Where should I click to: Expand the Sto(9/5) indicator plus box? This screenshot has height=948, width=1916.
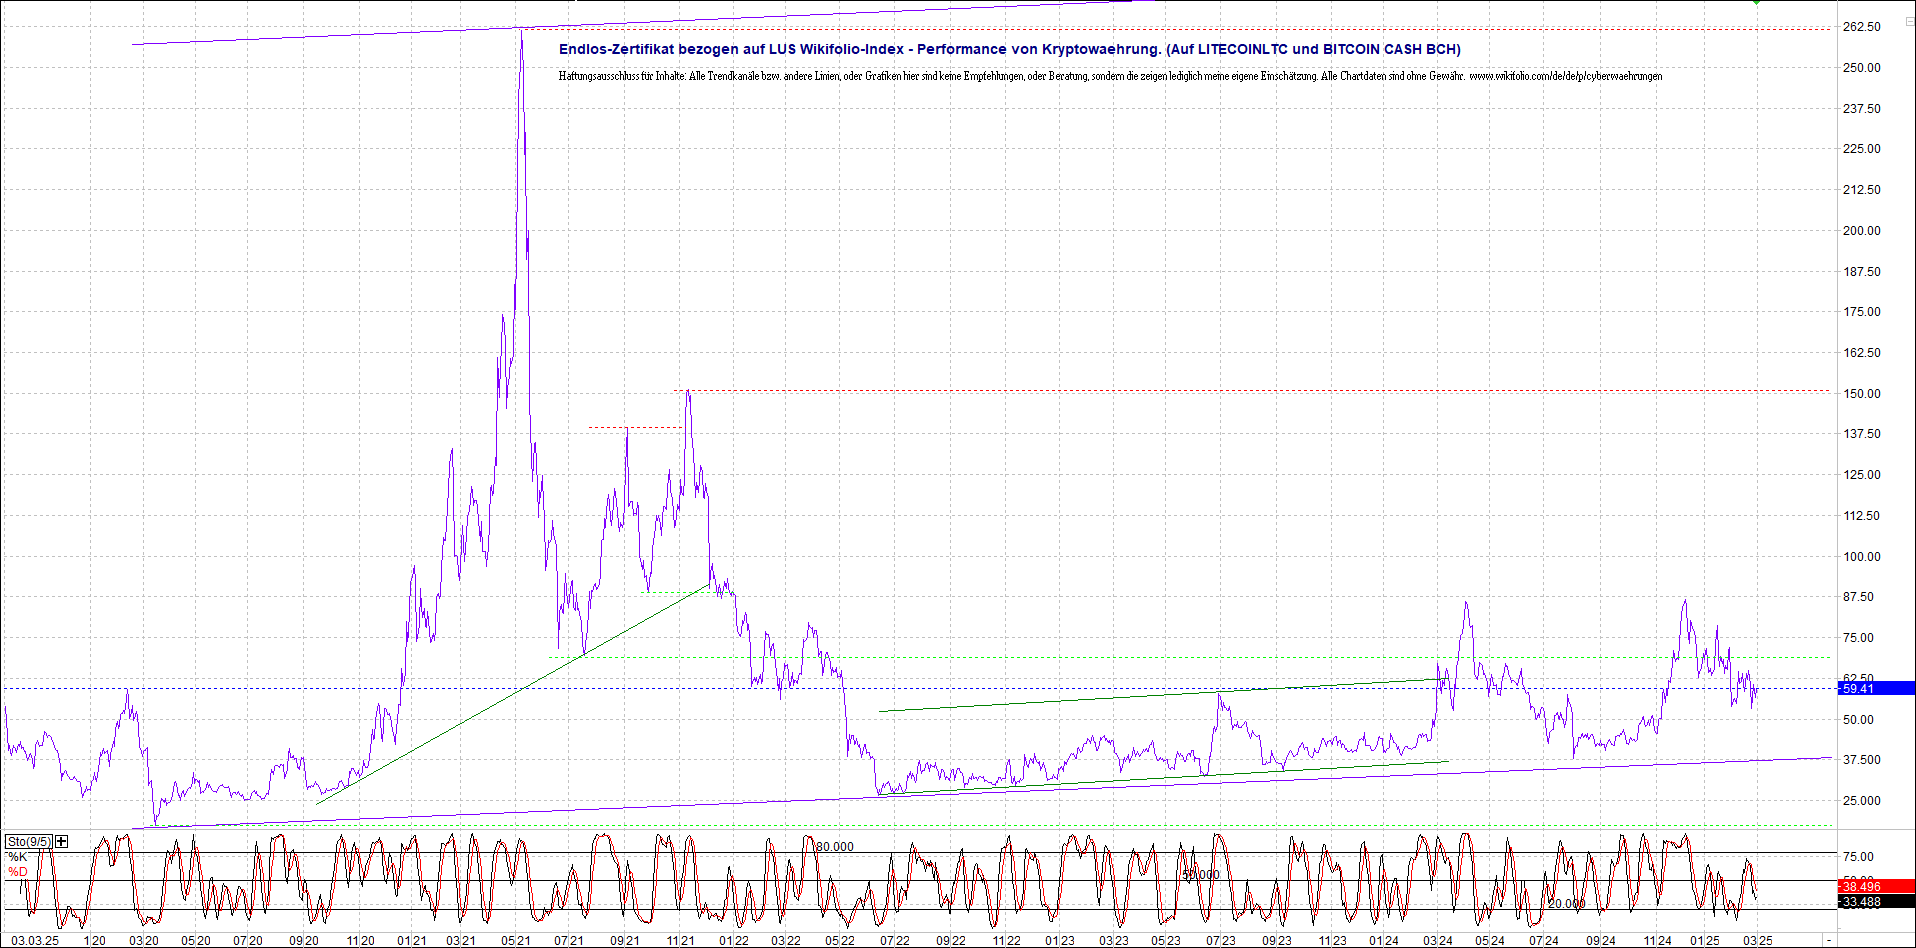point(62,842)
